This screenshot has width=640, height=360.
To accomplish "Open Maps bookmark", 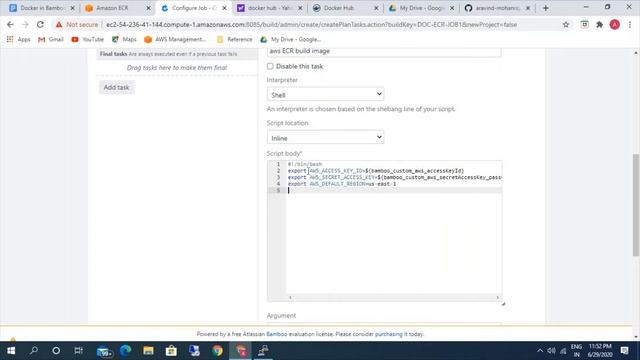I will point(124,39).
